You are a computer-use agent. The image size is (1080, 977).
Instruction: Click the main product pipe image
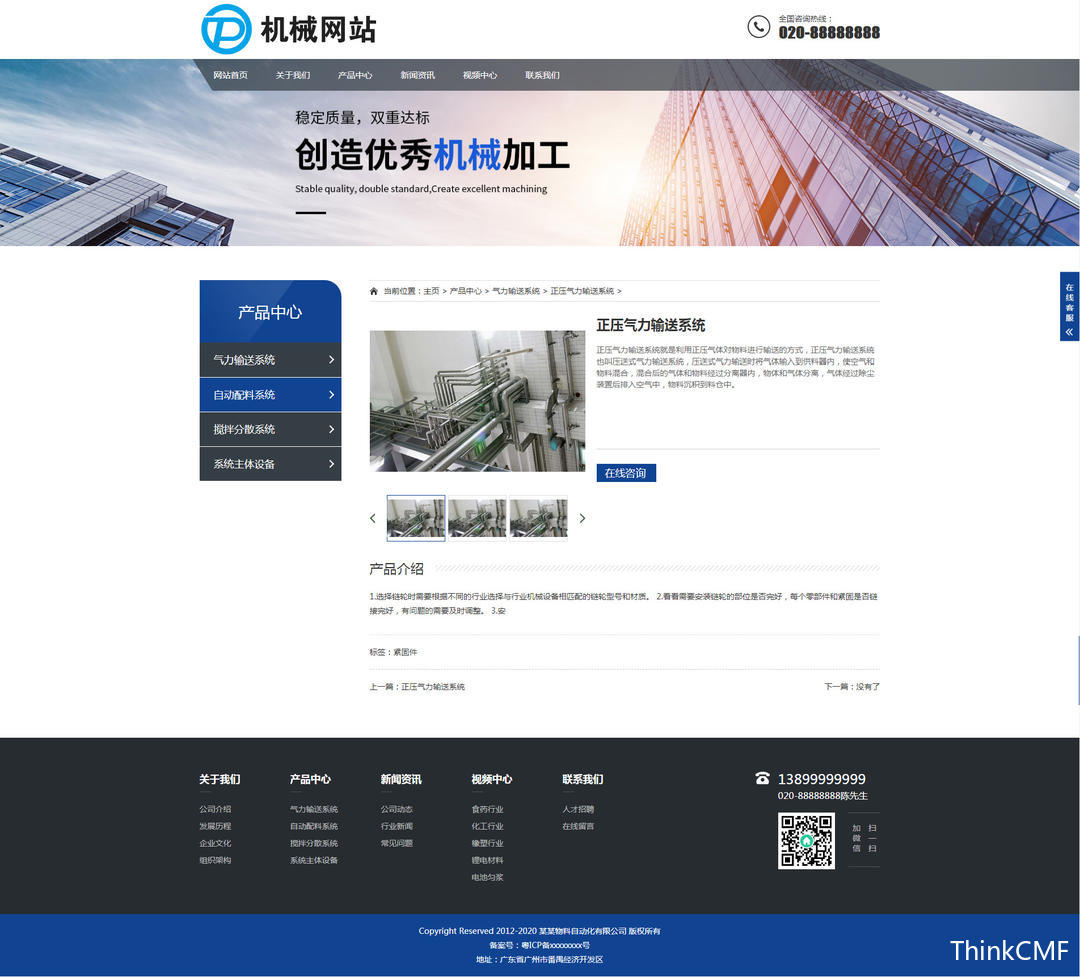tap(477, 401)
